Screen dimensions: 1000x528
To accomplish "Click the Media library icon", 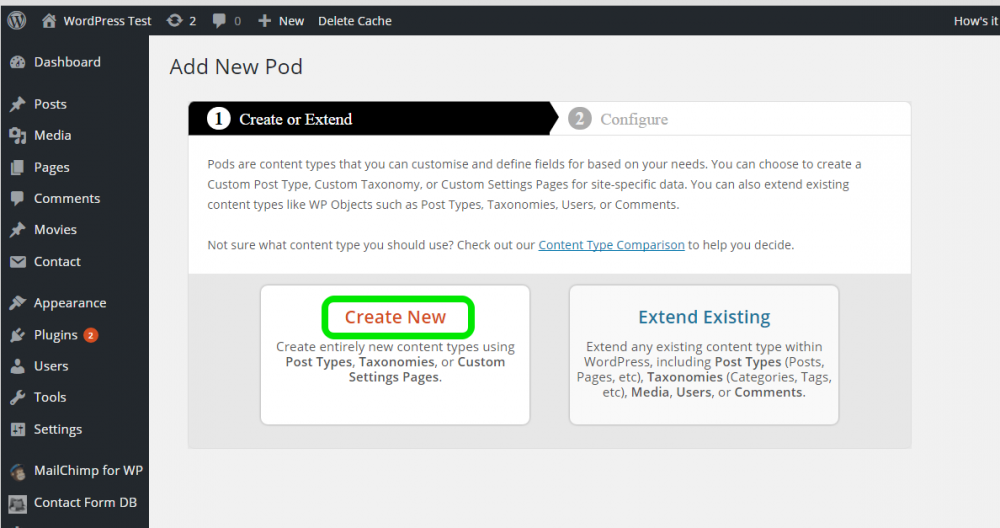I will coord(18,135).
